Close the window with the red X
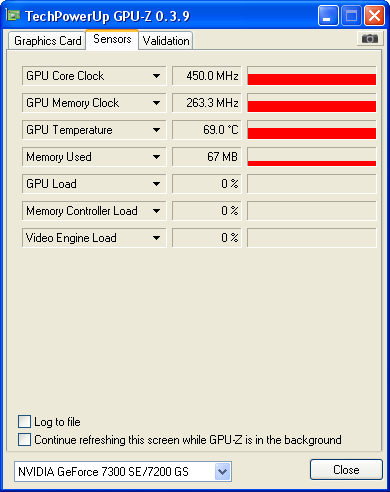Viewport: 390px width, 492px height. coord(374,16)
